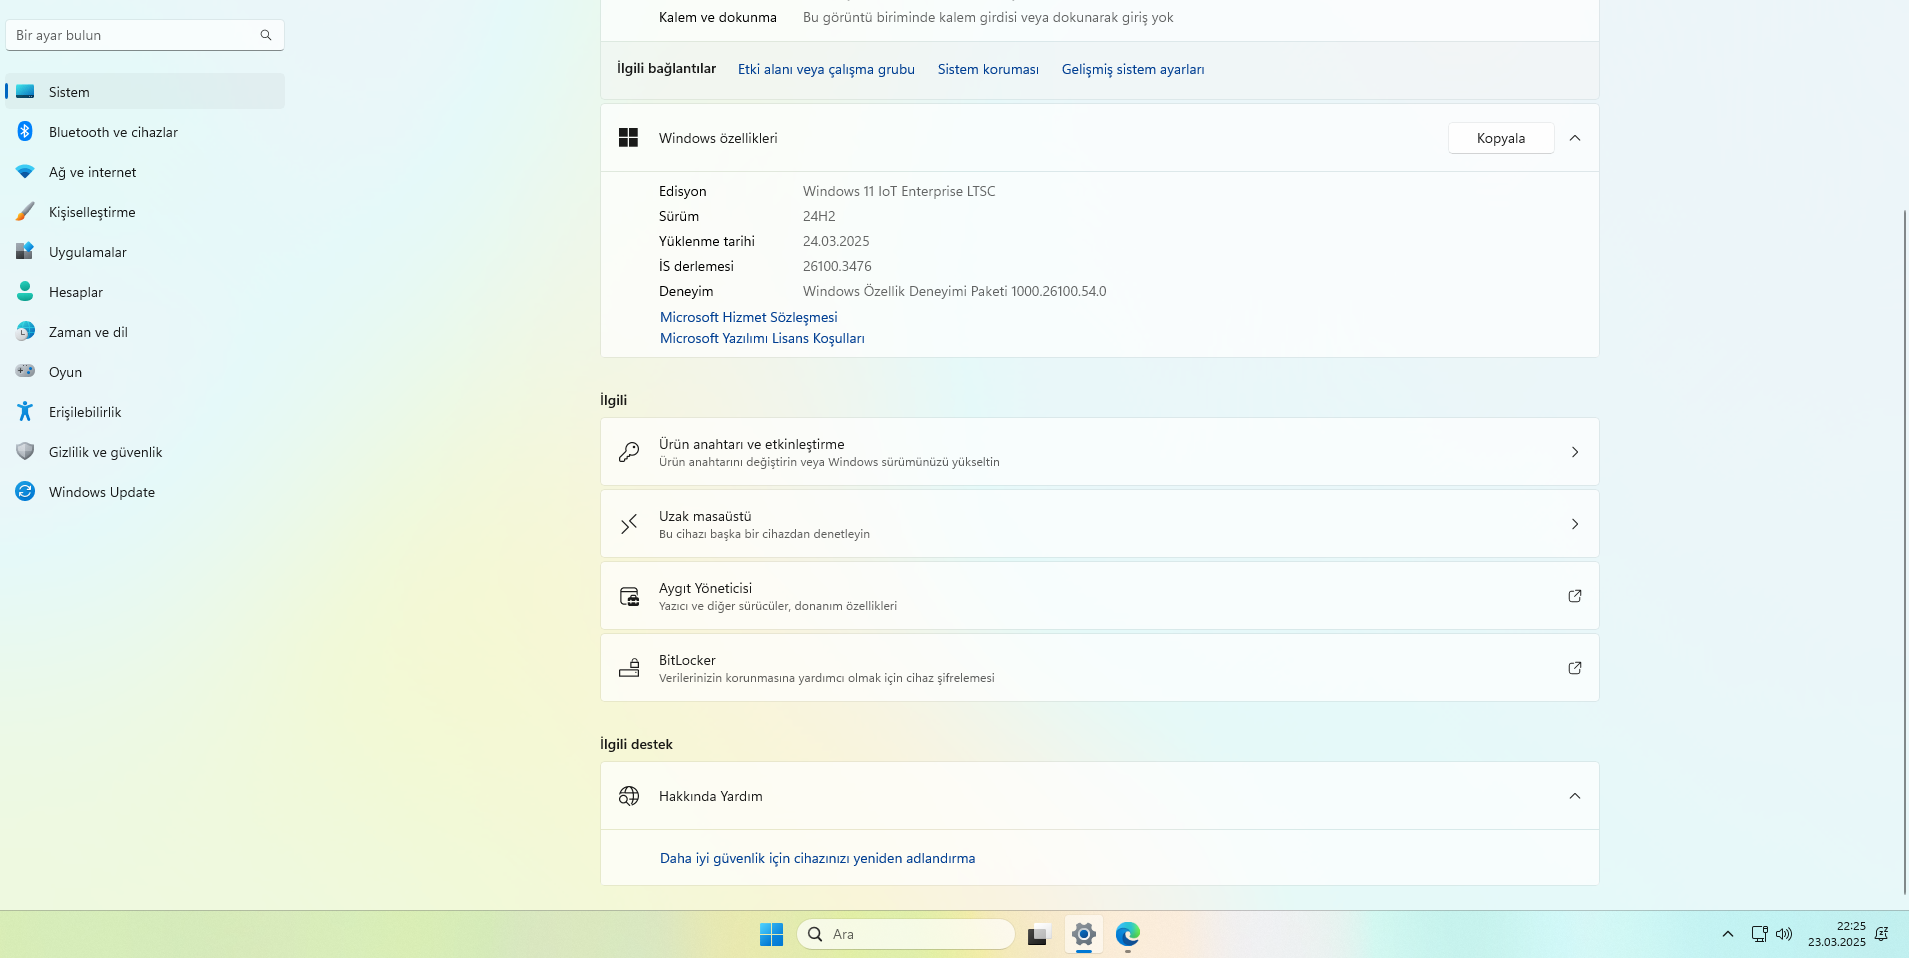Open Ürün anahtarı ve etkinleştirme chevron
Screen dimensions: 1909x958
pos(1575,452)
